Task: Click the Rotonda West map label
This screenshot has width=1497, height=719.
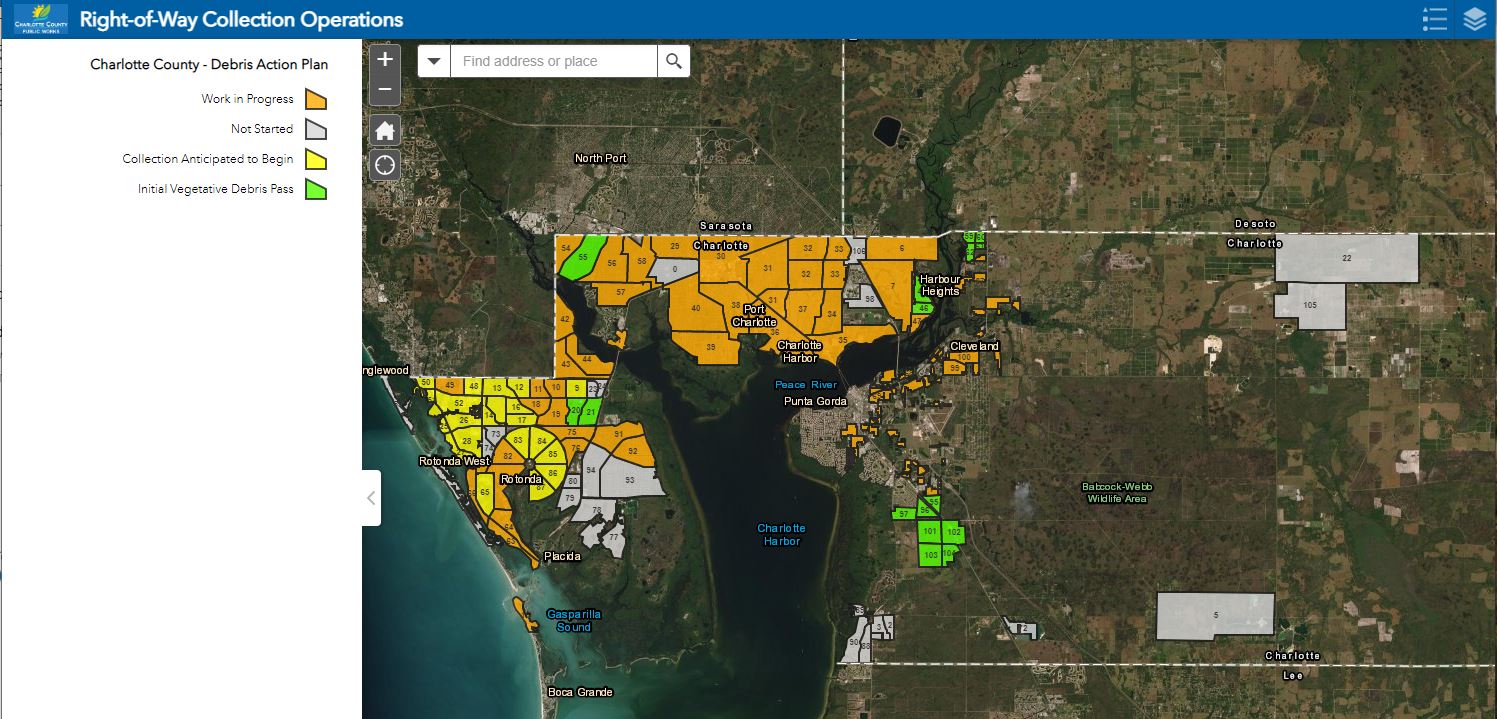Action: point(454,462)
